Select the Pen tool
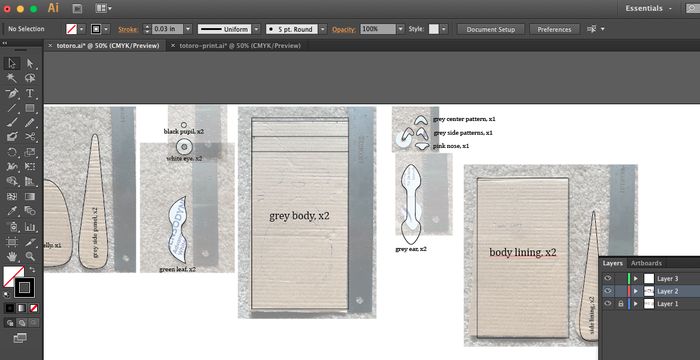Screen dimensions: 700x360 click(x=12, y=93)
